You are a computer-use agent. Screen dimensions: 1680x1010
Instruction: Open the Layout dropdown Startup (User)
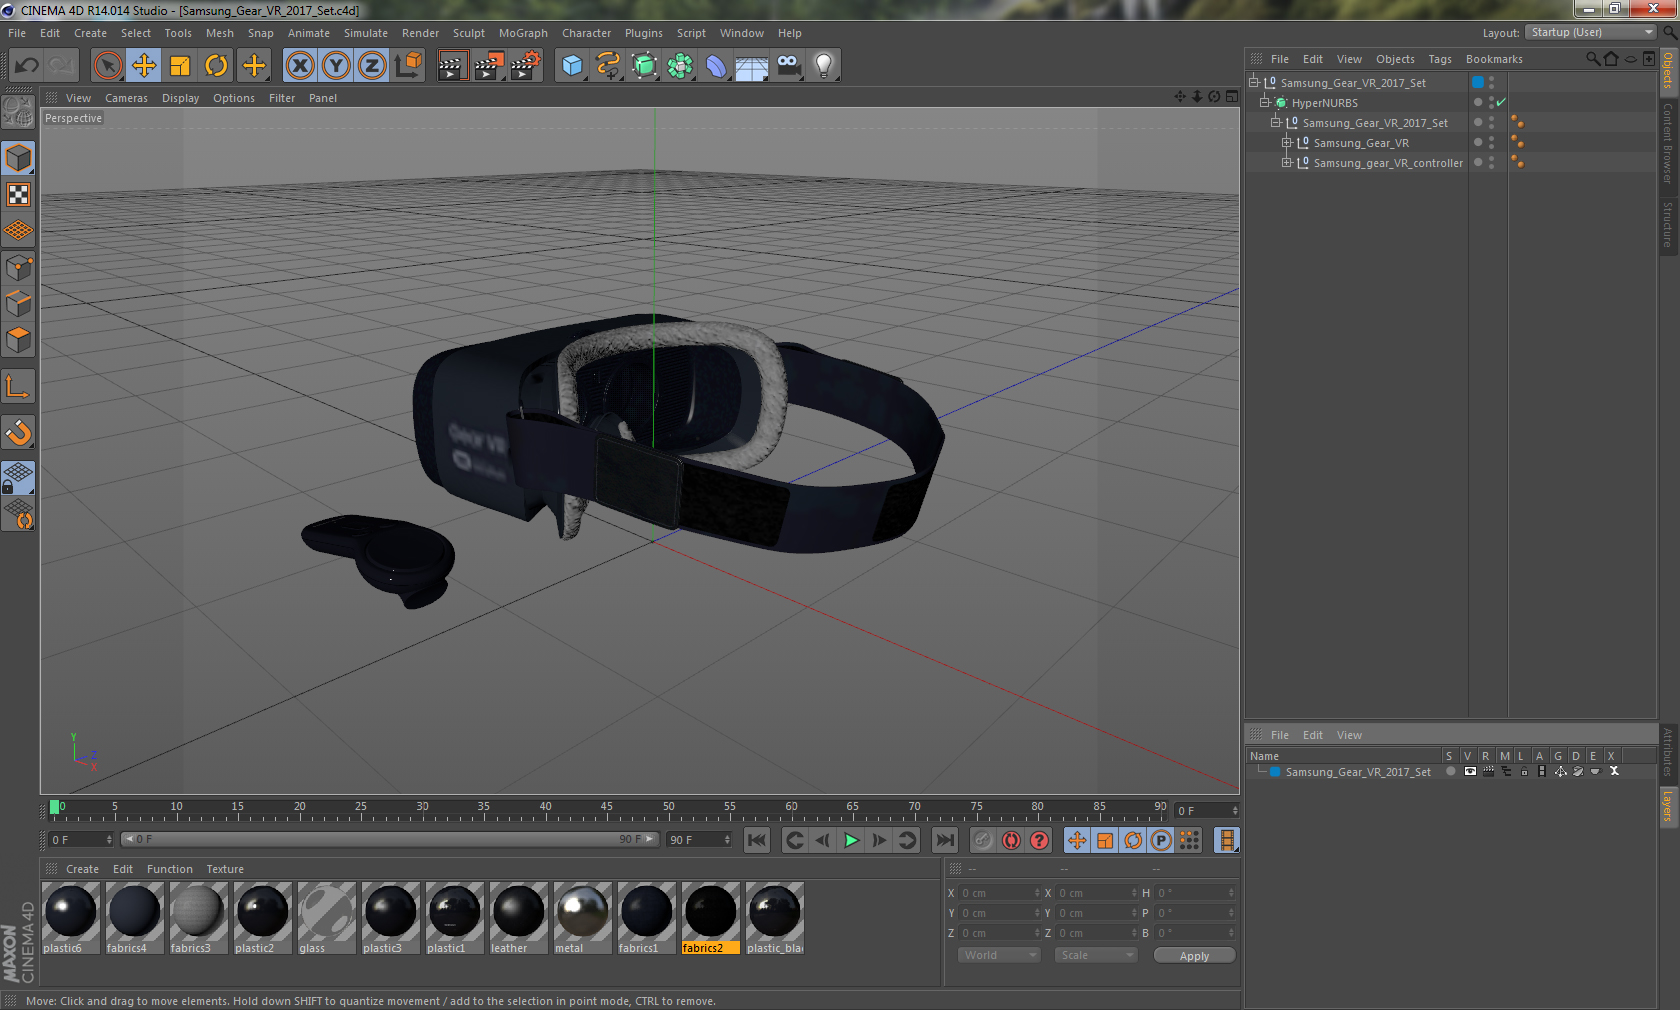1591,32
